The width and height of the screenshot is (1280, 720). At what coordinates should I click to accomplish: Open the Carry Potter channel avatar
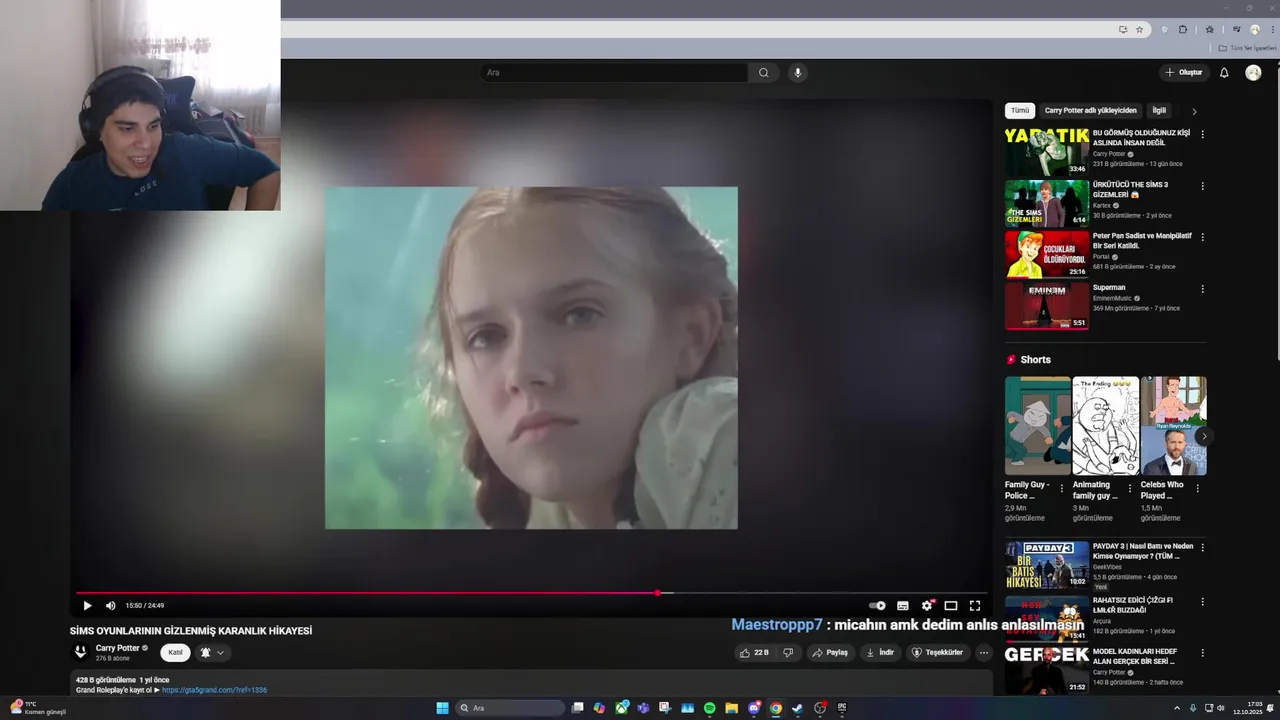(x=81, y=652)
